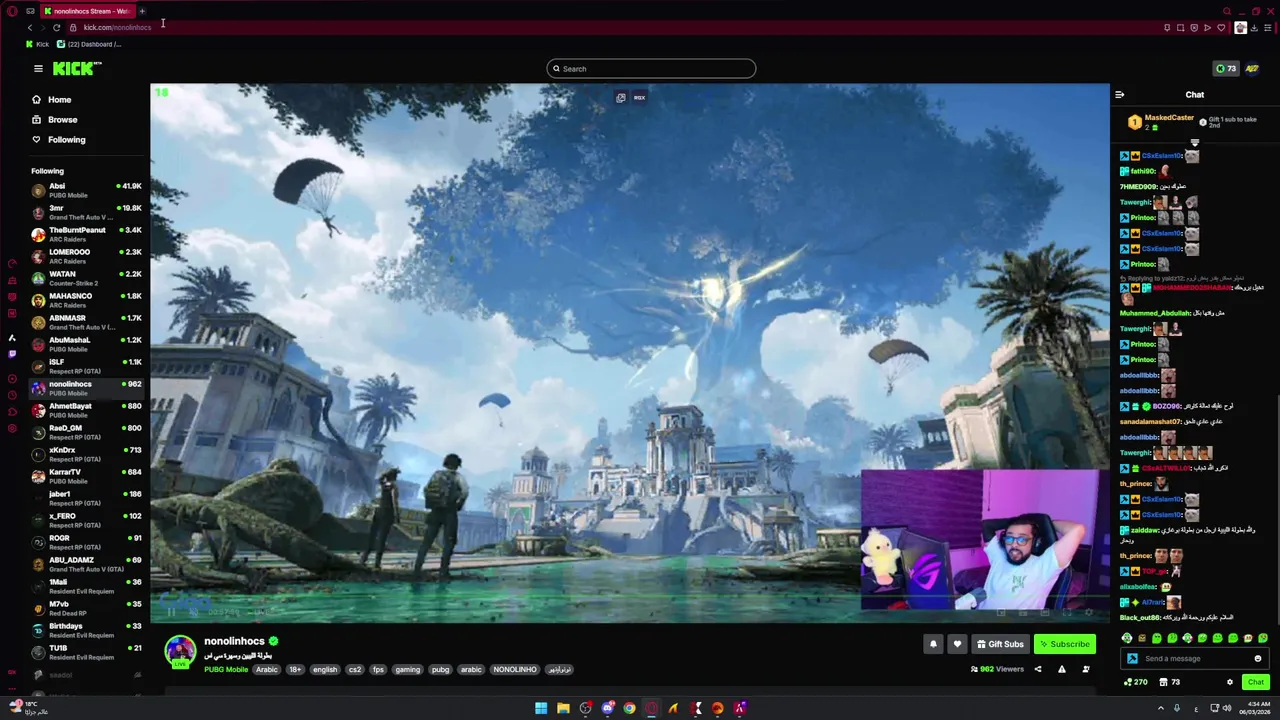Open the user profile avatar menu
Screen dimensions: 1280x720
tap(1252, 69)
